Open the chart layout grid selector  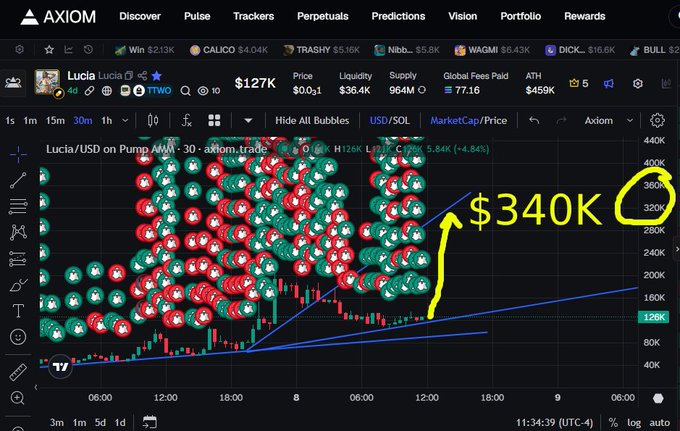pyautogui.click(x=214, y=121)
